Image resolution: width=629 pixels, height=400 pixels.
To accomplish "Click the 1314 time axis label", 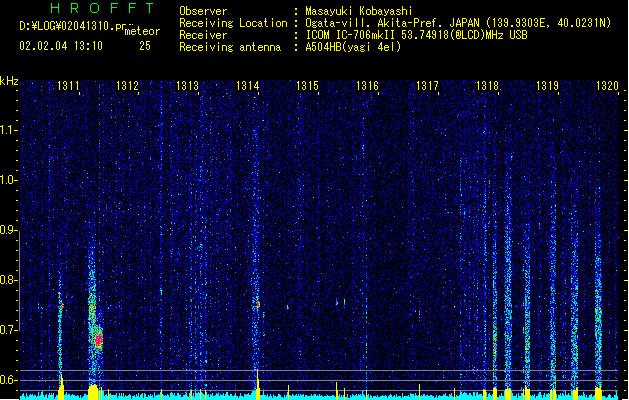I will (x=247, y=86).
